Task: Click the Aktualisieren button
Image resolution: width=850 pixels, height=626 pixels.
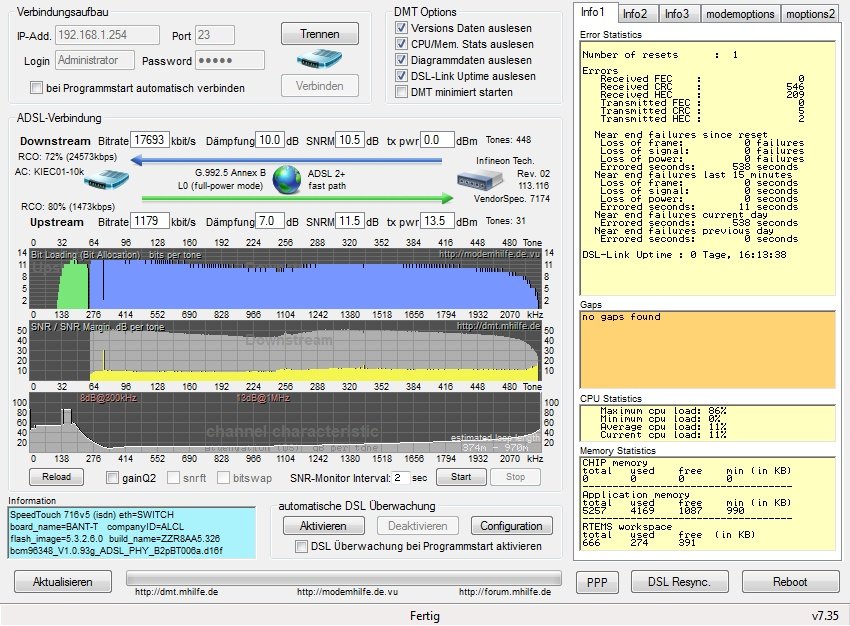Action: click(x=63, y=582)
